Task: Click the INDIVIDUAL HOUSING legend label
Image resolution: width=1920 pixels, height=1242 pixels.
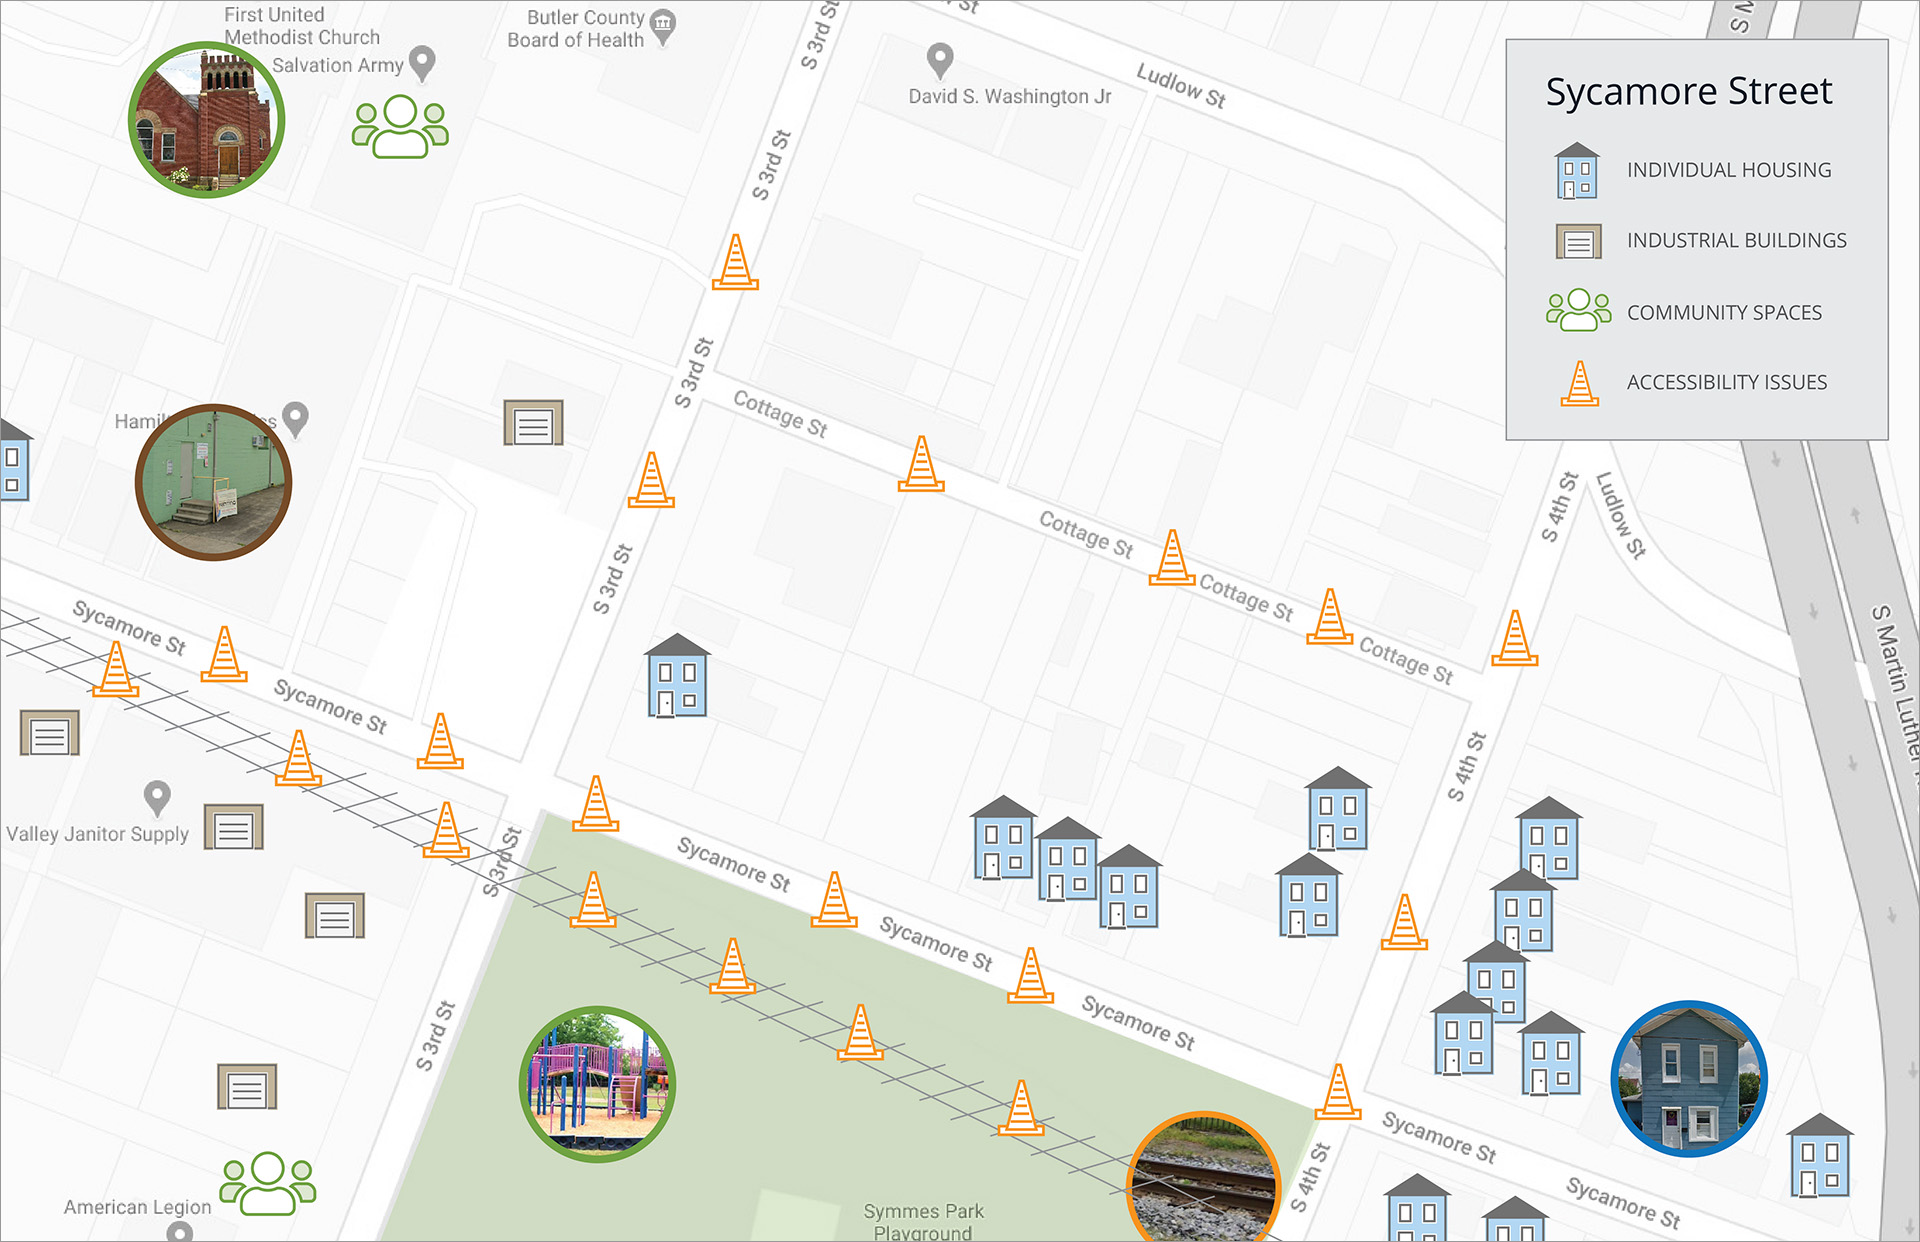Action: [x=1729, y=170]
